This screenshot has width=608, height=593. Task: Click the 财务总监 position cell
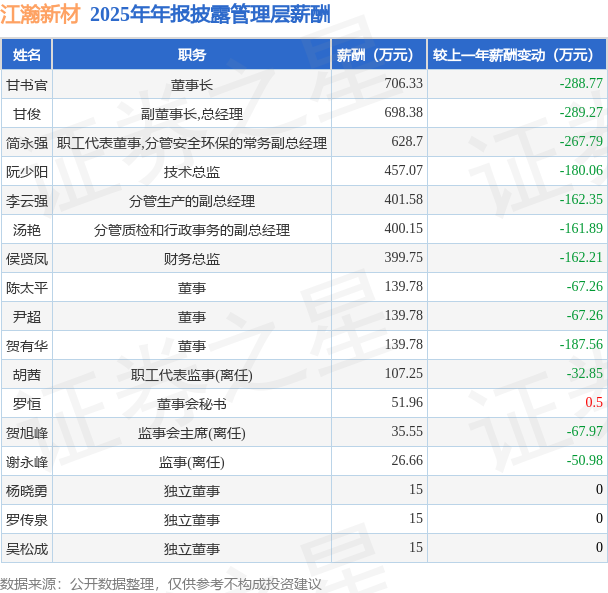(192, 259)
